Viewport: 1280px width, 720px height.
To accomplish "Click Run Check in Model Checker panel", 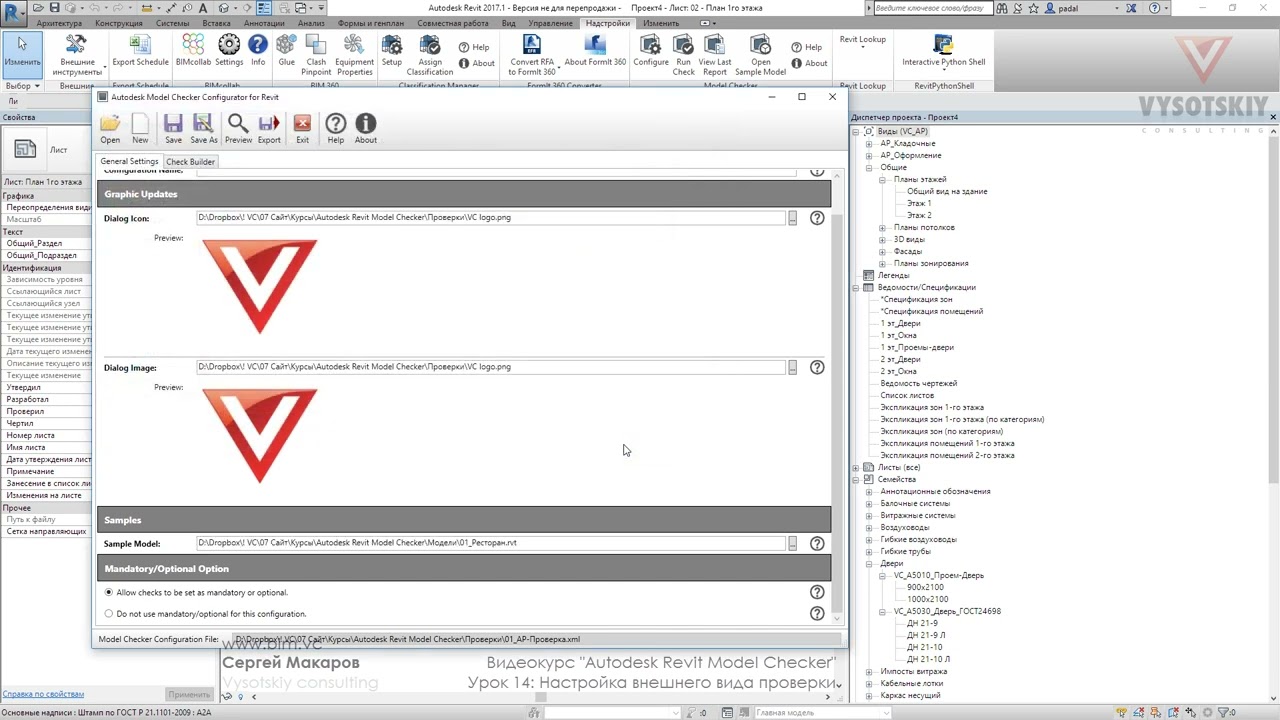I will tap(684, 55).
